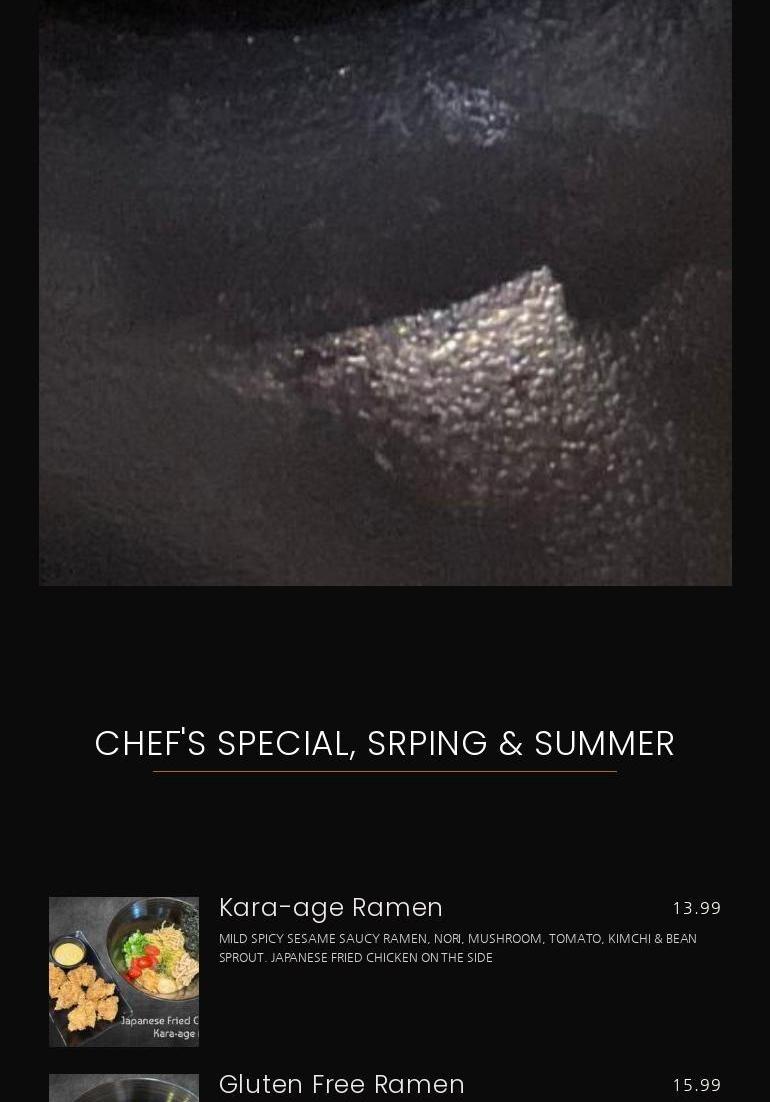The height and width of the screenshot is (1102, 770).
Task: Click the orange divider line under the heading
Action: [385, 771]
